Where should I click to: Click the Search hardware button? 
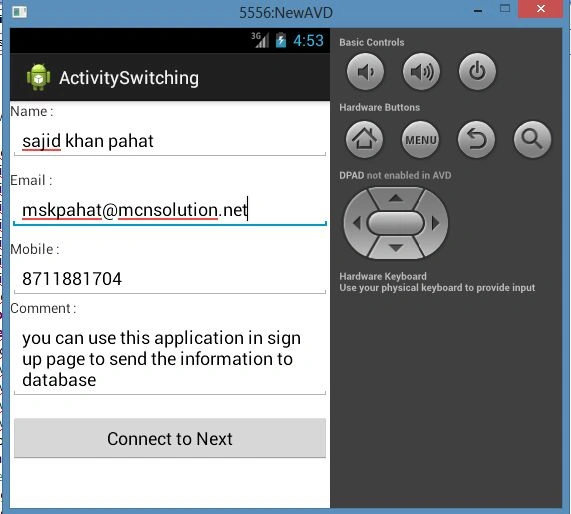coord(532,140)
